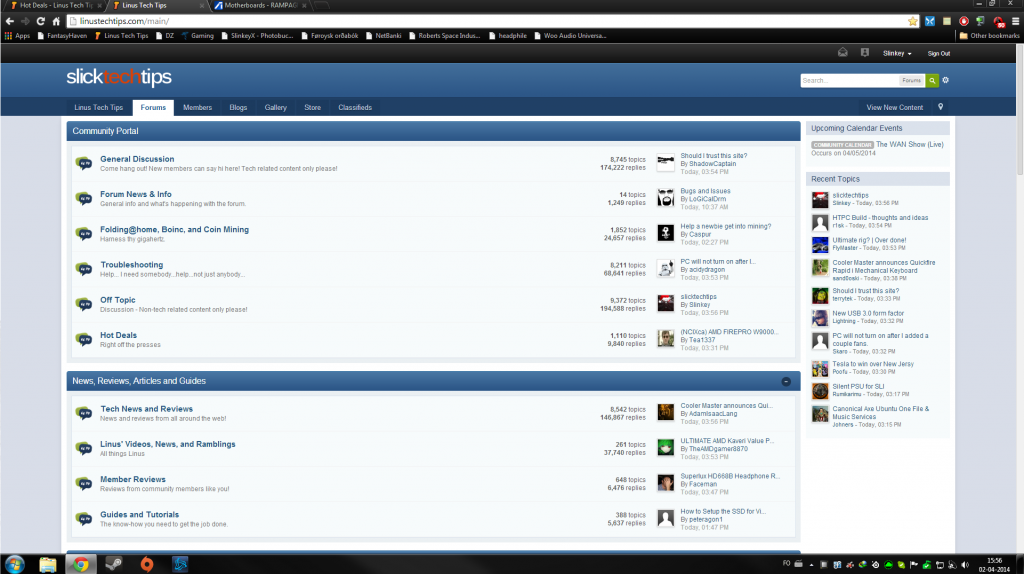The image size is (1024, 574).
Task: Open the notifications icon next to Slinkey
Action: (865, 53)
